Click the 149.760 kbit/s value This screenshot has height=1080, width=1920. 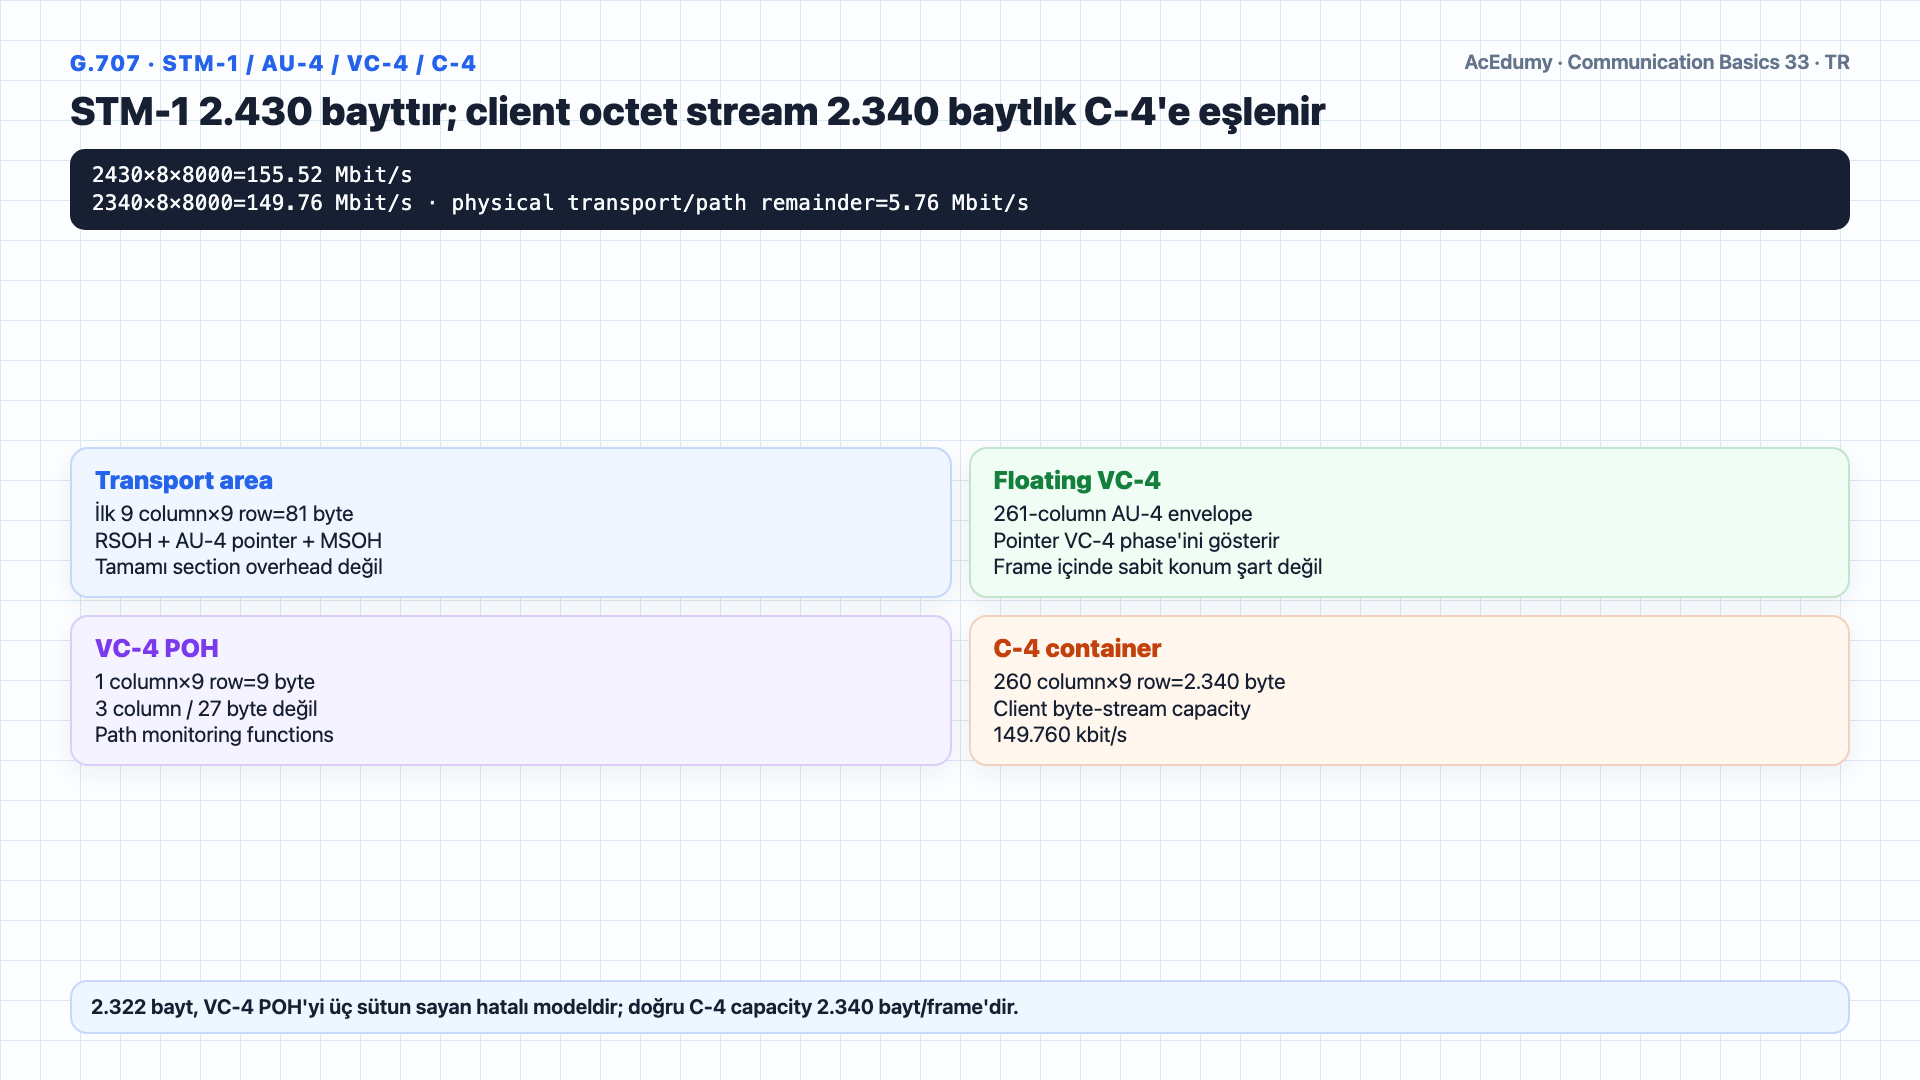1060,735
